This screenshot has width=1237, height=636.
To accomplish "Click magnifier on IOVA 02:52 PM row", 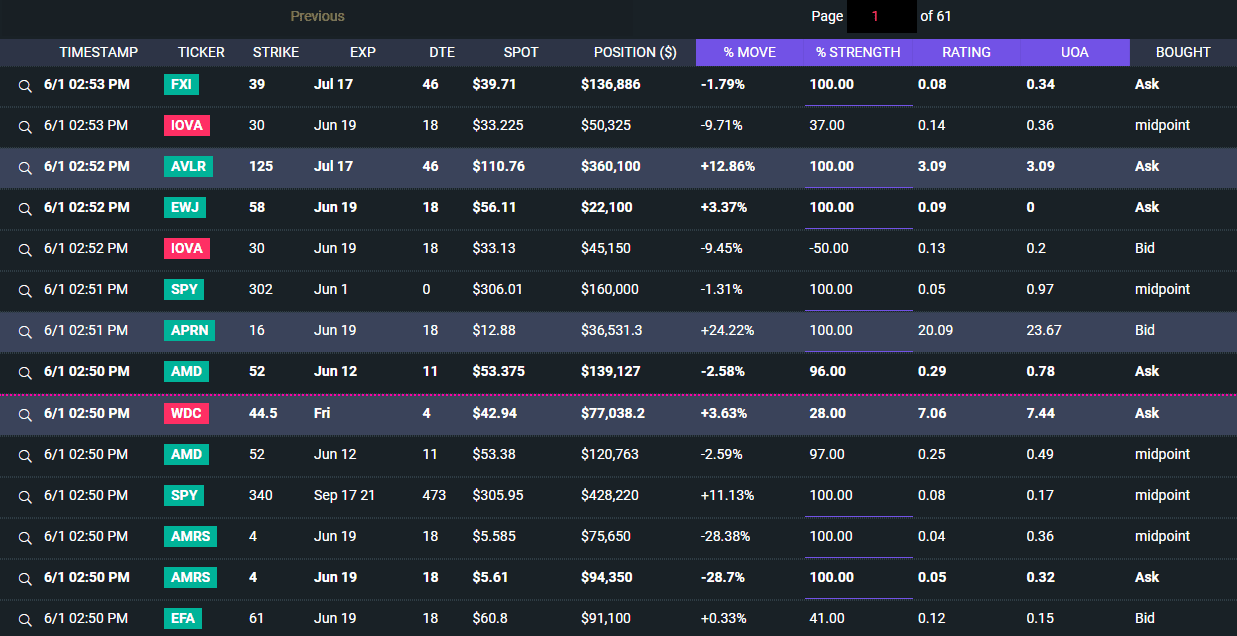I will (25, 249).
